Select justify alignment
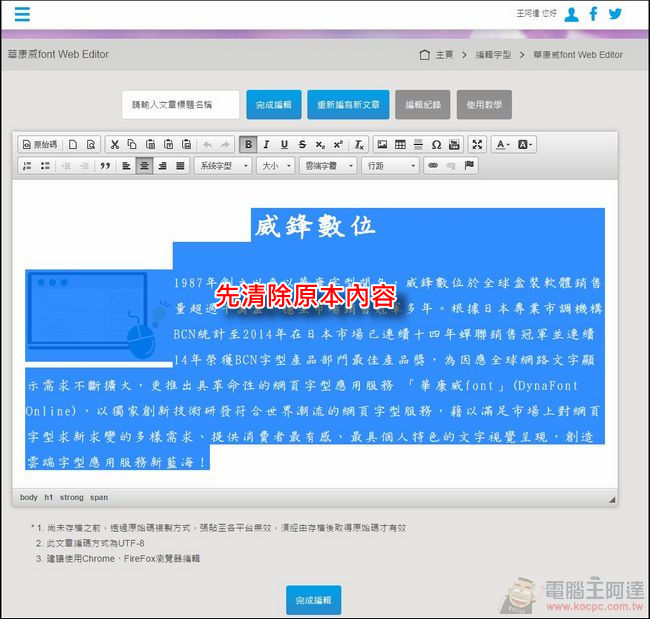The width and height of the screenshot is (650, 619). [180, 166]
